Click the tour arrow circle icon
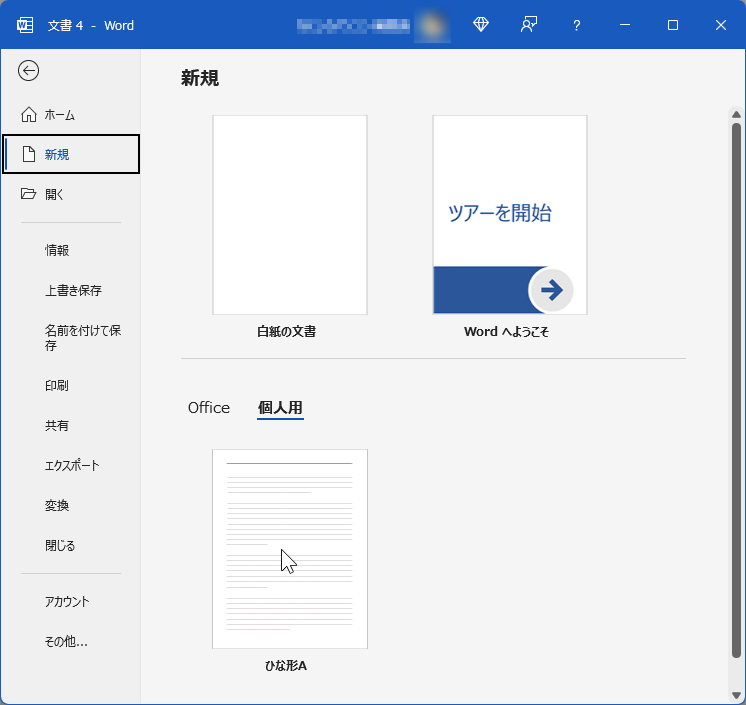Screen dimensions: 746x705 [x=551, y=290]
